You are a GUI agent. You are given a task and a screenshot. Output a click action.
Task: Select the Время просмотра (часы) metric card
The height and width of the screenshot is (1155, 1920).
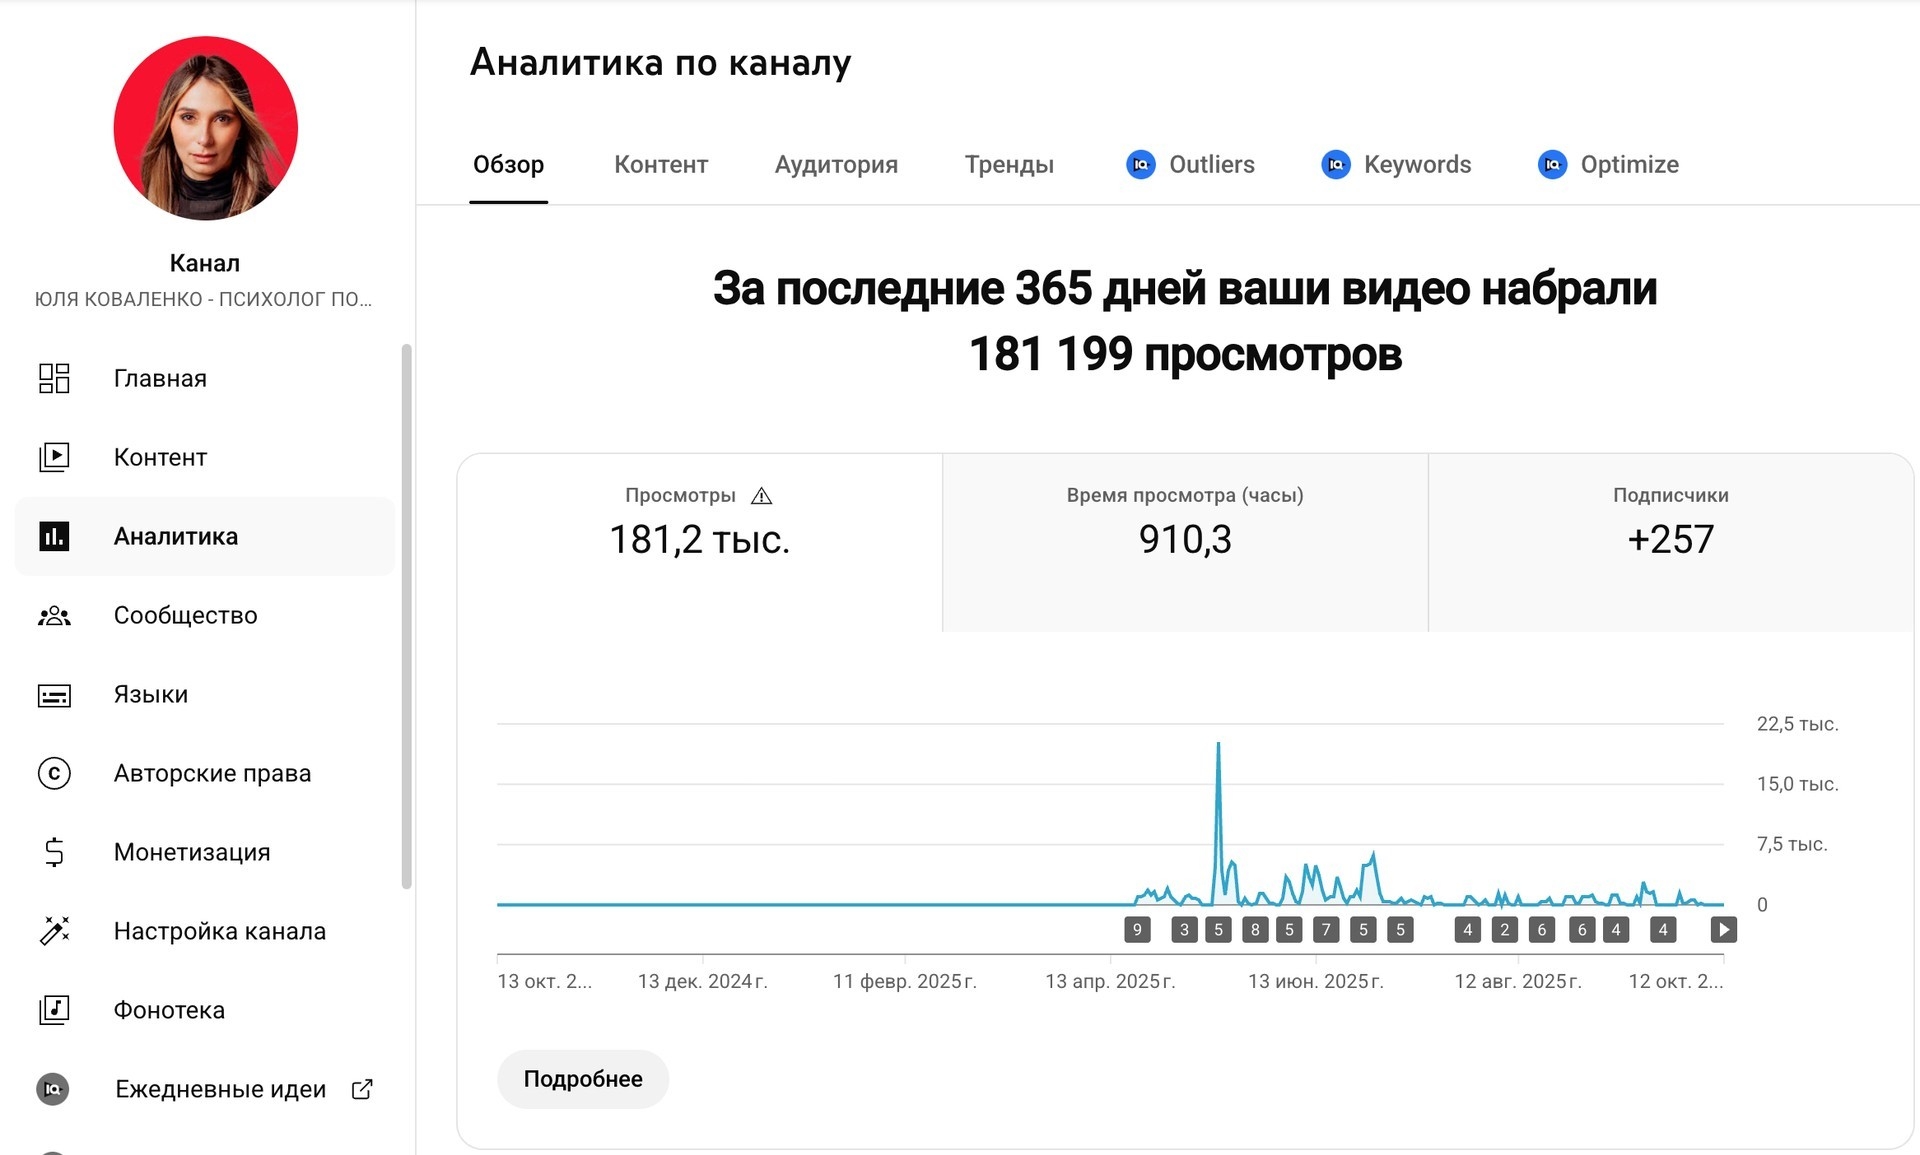pos(1185,541)
